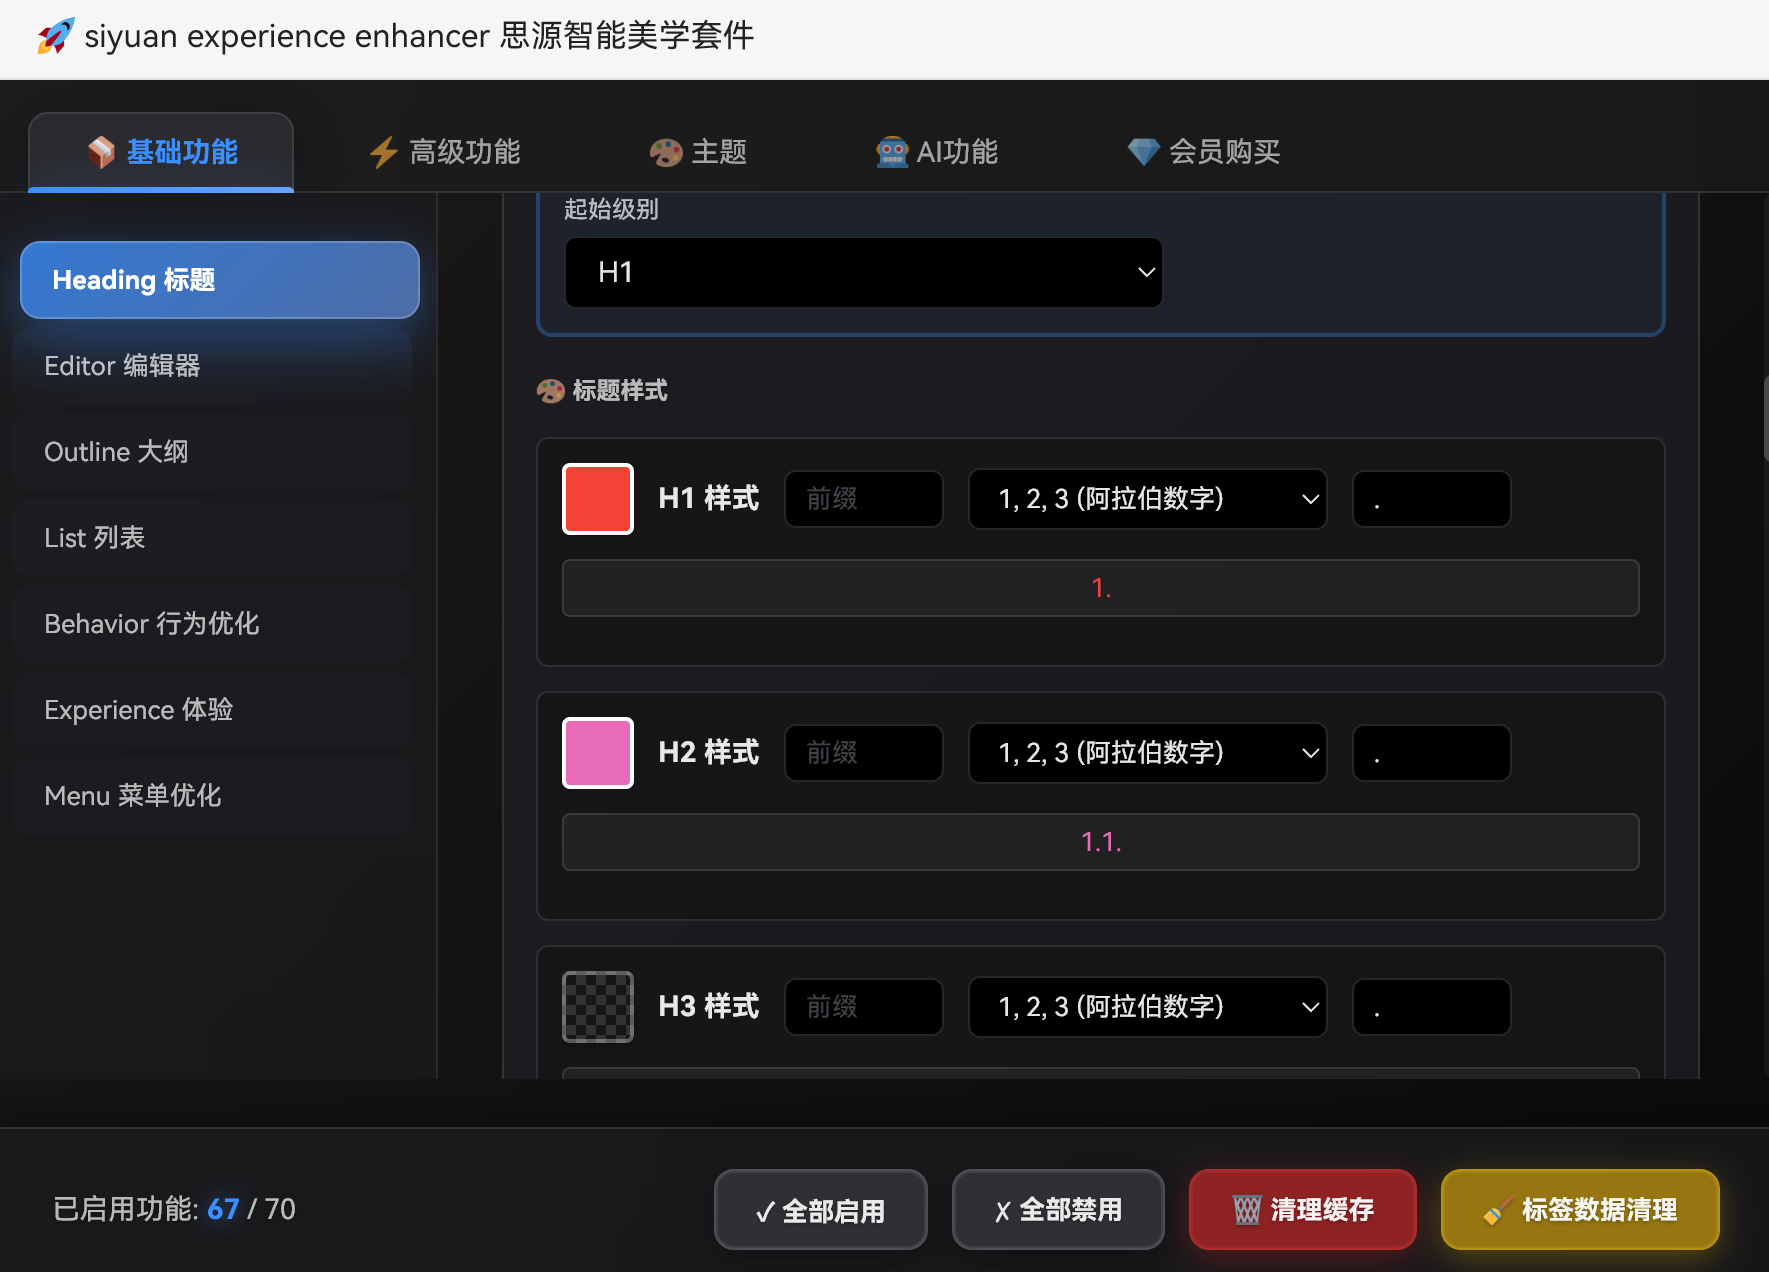The image size is (1769, 1272).
Task: Focus the H3 样式 前缀 prefix field
Action: 864,1007
